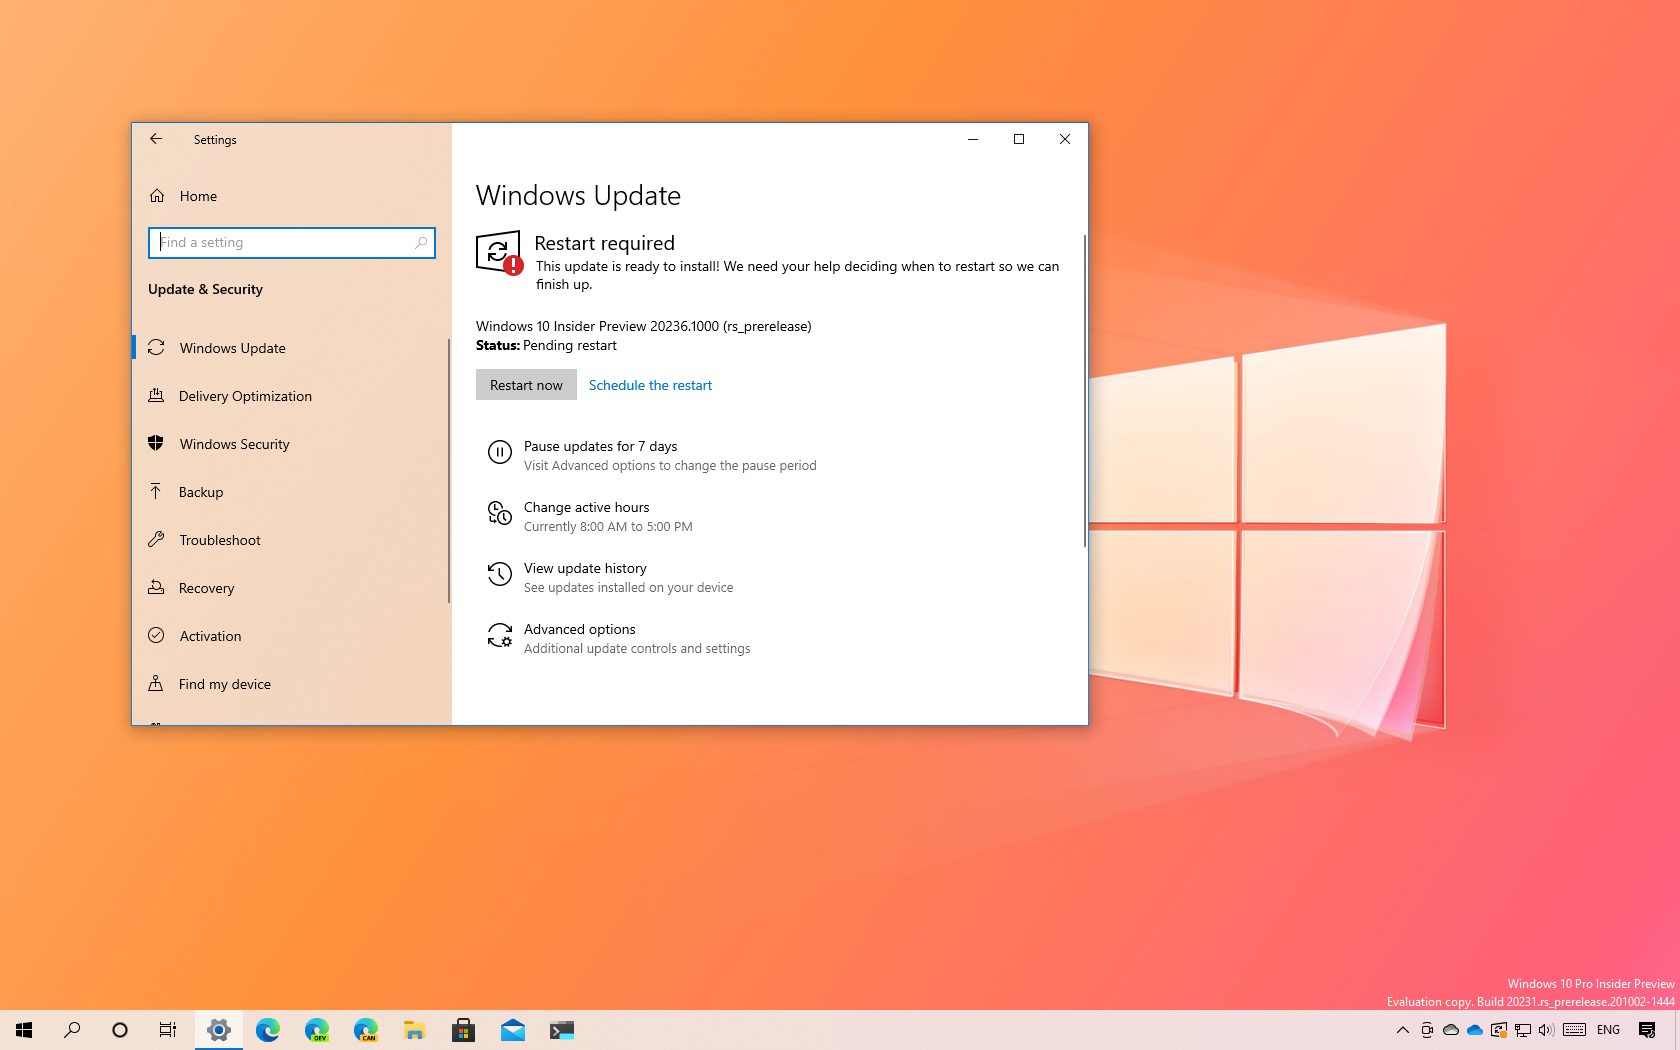Click the OneDrive cloud icon in tray

[1473, 1030]
